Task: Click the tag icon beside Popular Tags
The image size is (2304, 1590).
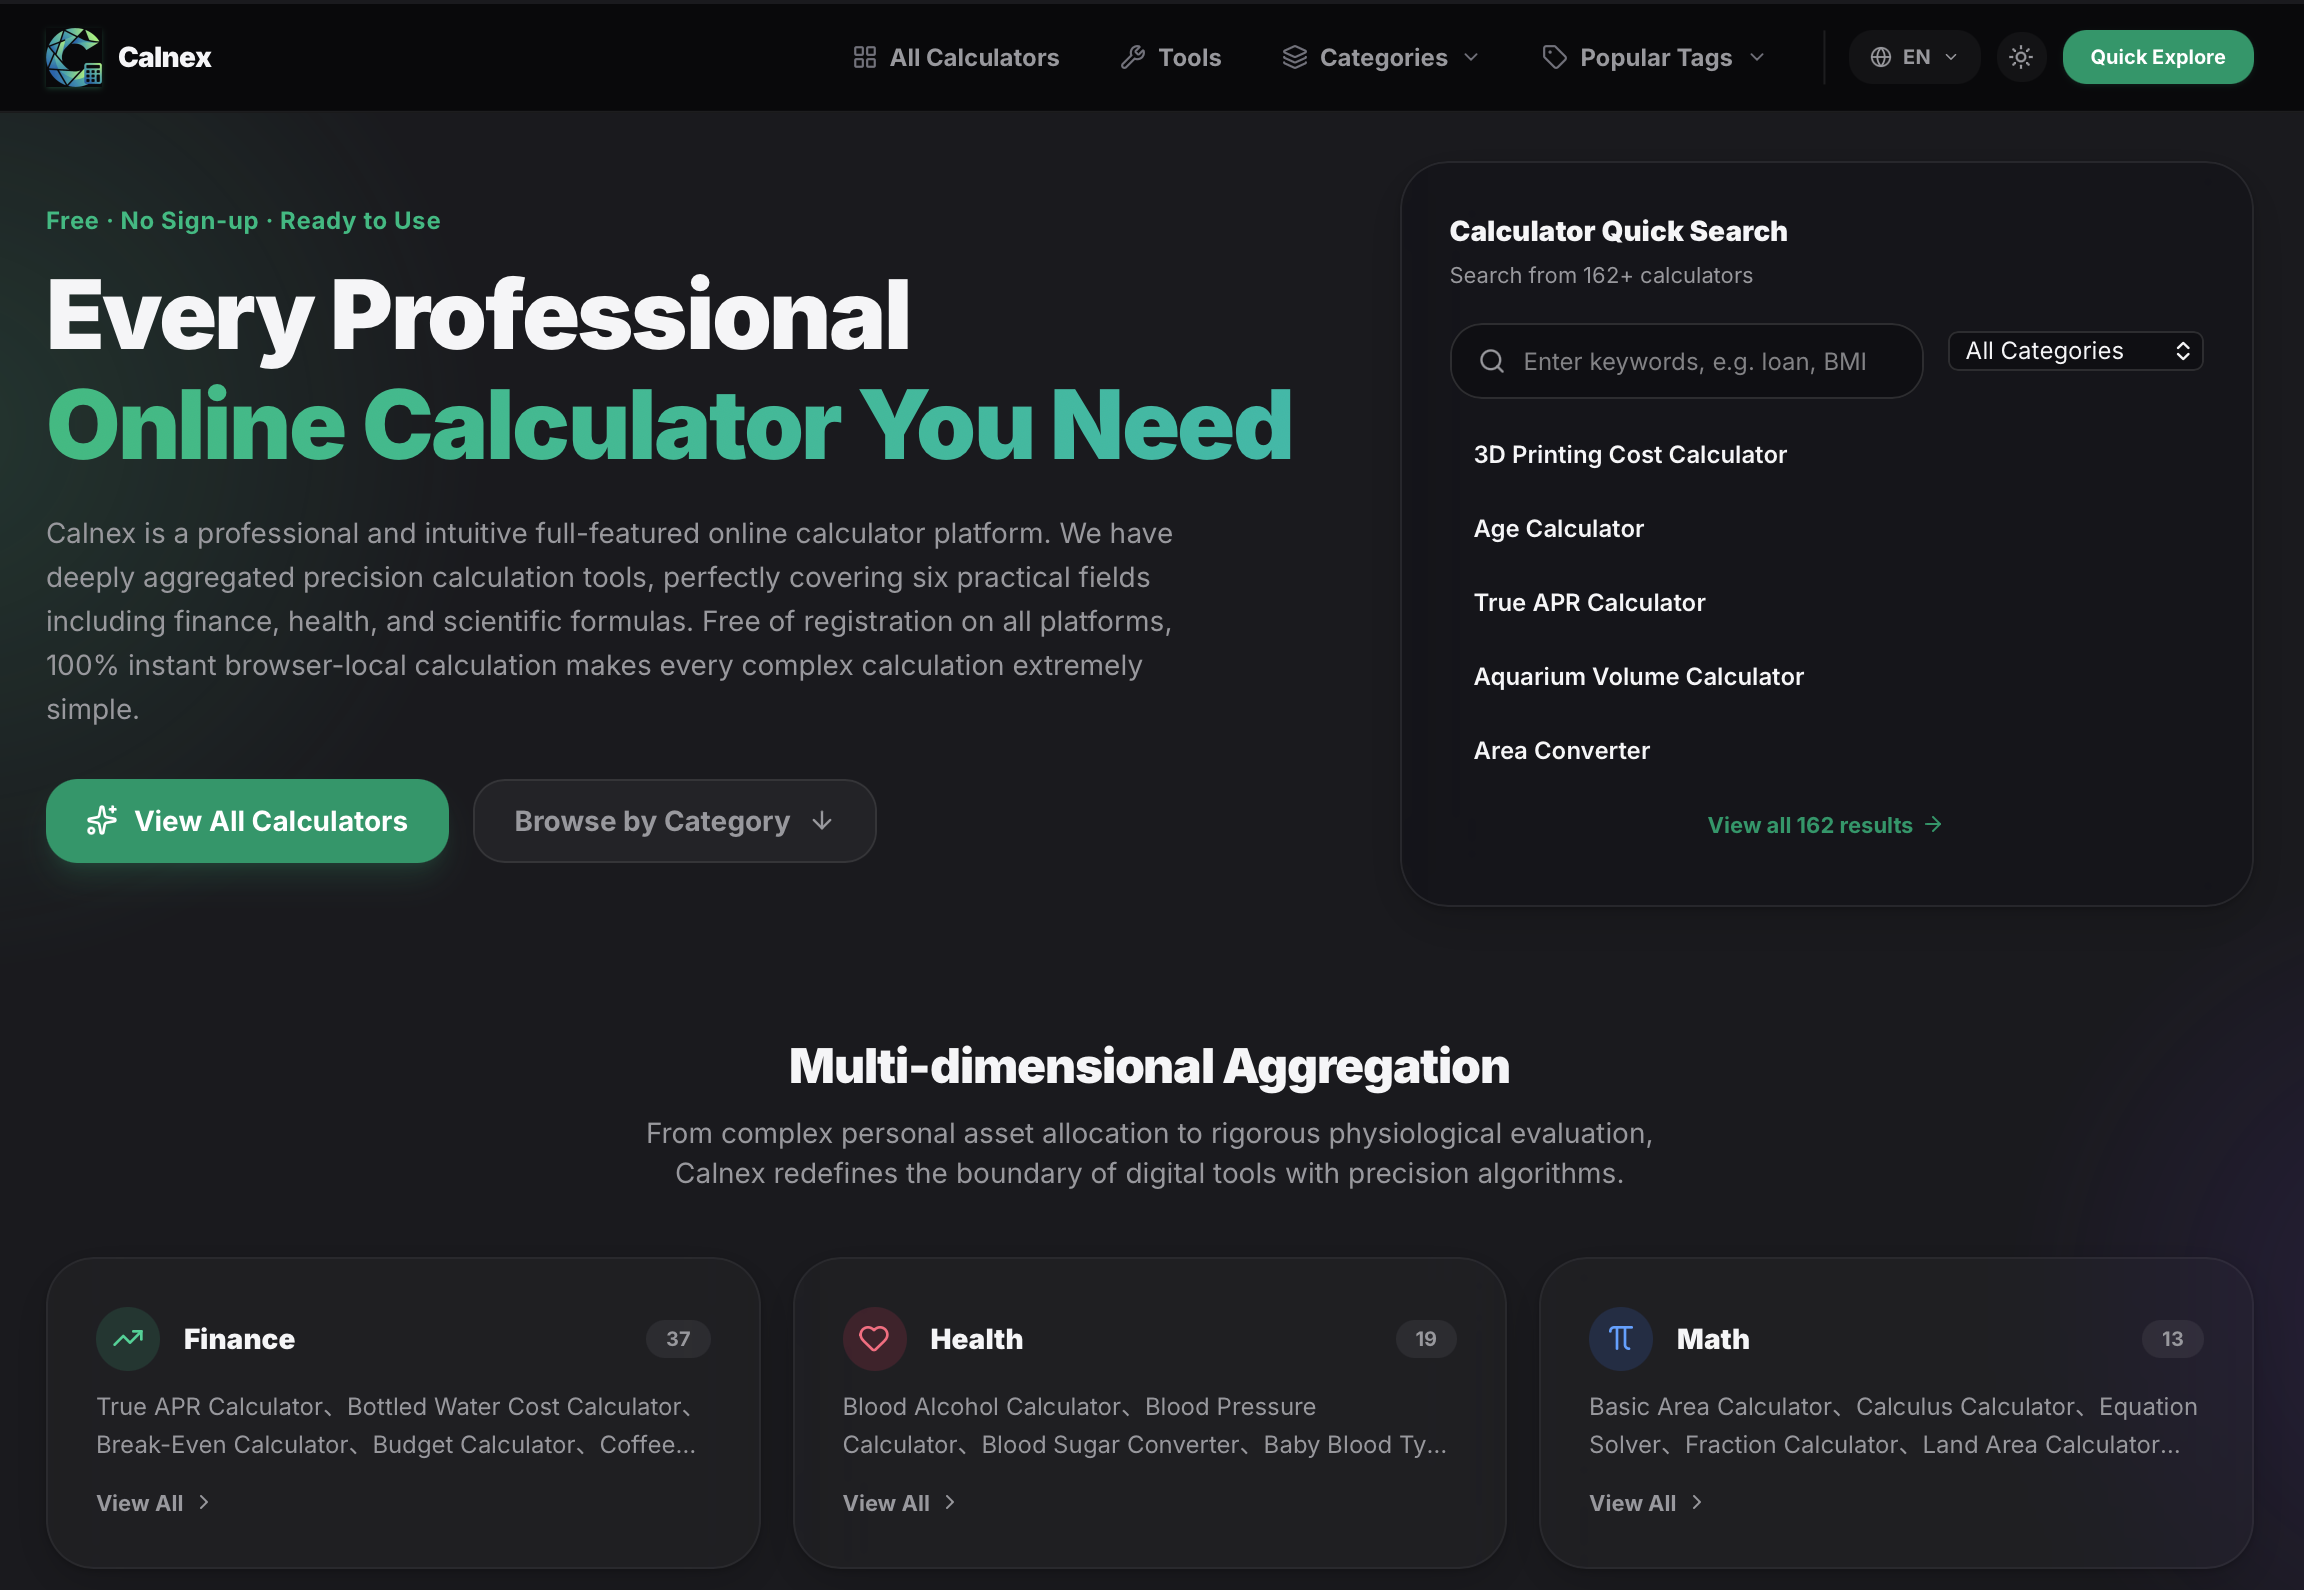Action: pyautogui.click(x=1555, y=57)
